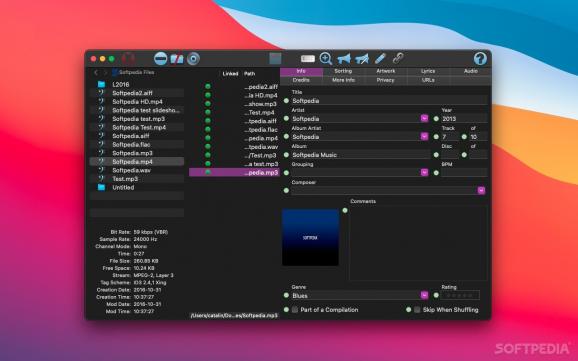Set rating using the Rating stars control
578x361 pixels.
click(460, 295)
